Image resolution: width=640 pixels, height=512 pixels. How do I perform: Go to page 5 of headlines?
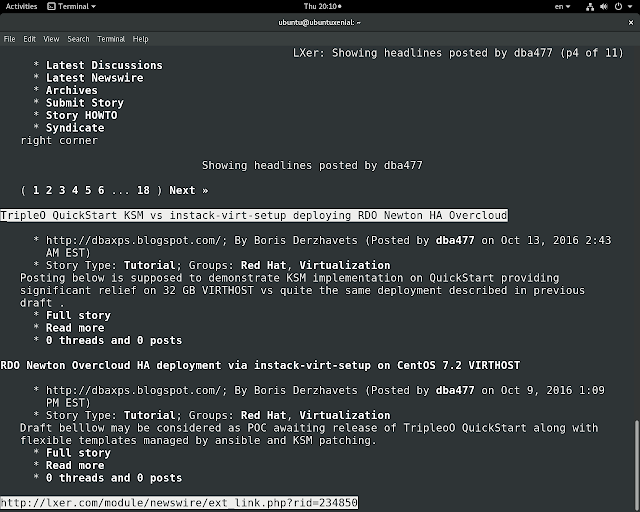coord(88,190)
